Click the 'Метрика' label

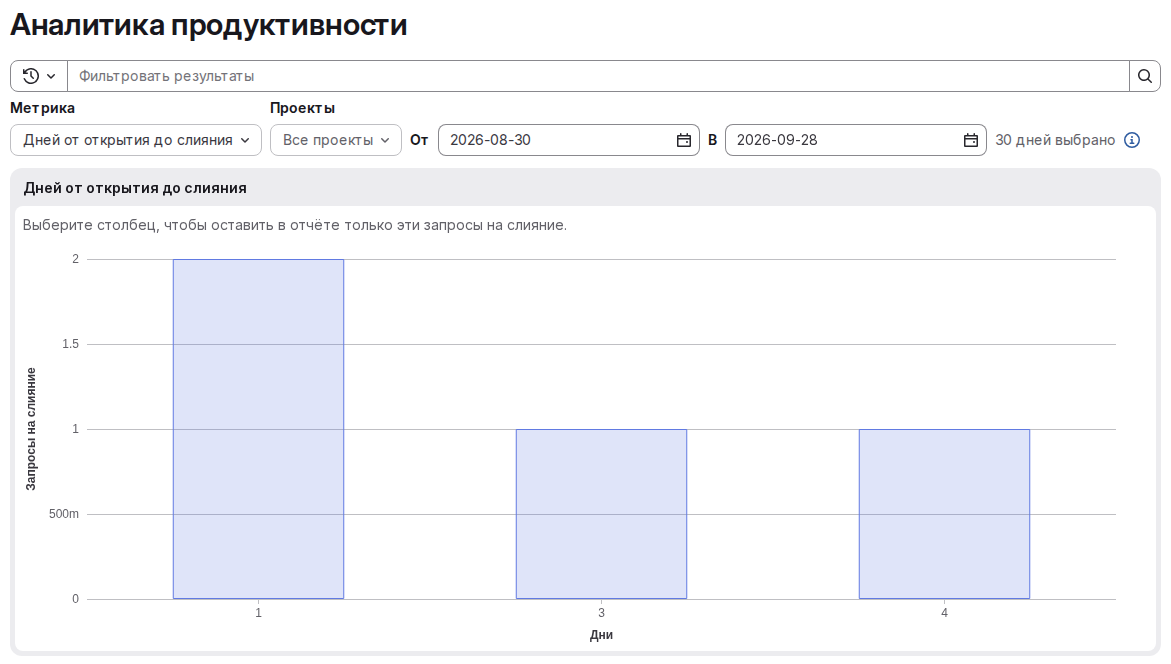(43, 108)
